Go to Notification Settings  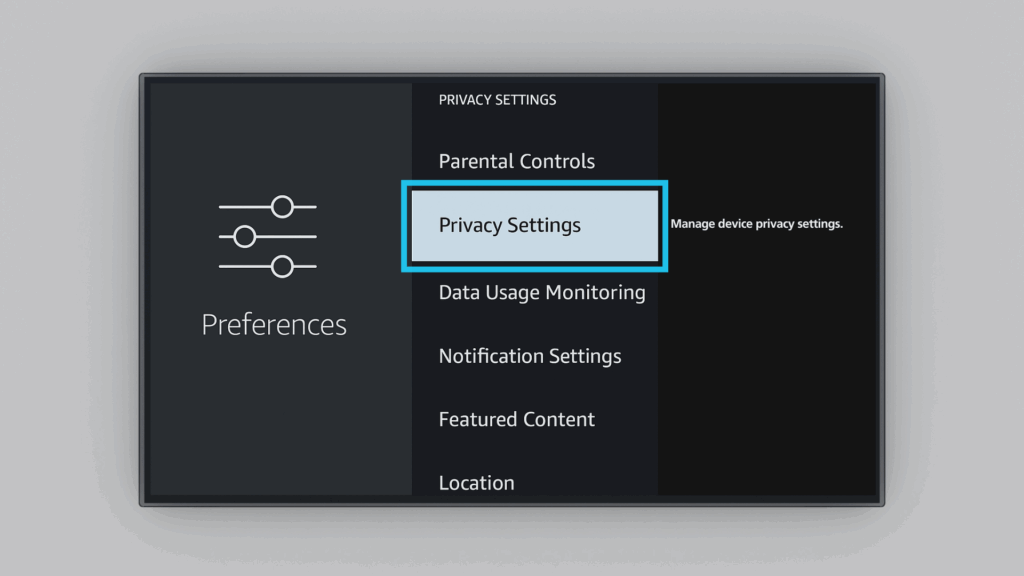click(x=530, y=356)
